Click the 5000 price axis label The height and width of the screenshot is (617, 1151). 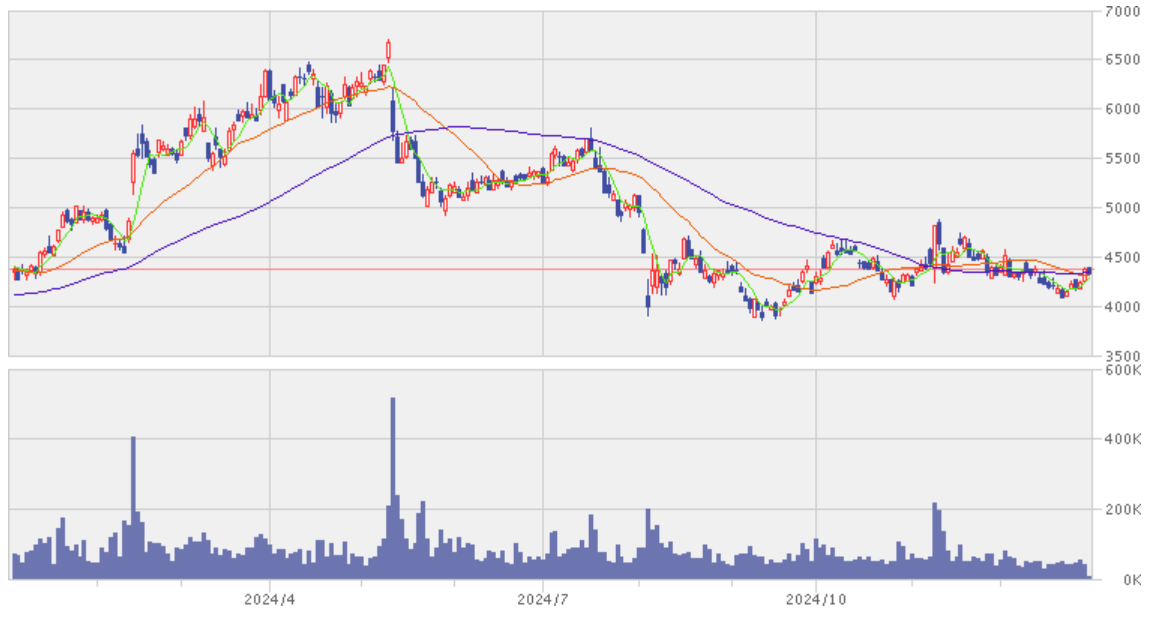tap(1121, 208)
